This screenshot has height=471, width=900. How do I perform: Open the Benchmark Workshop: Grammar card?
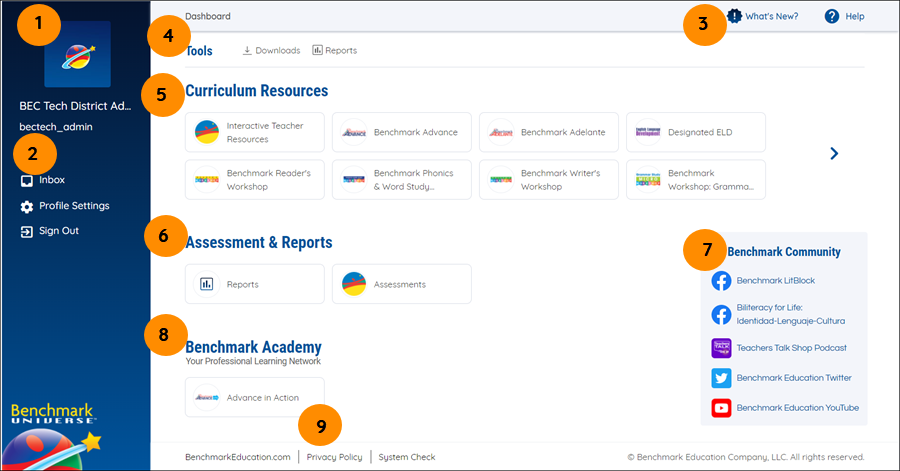(696, 180)
